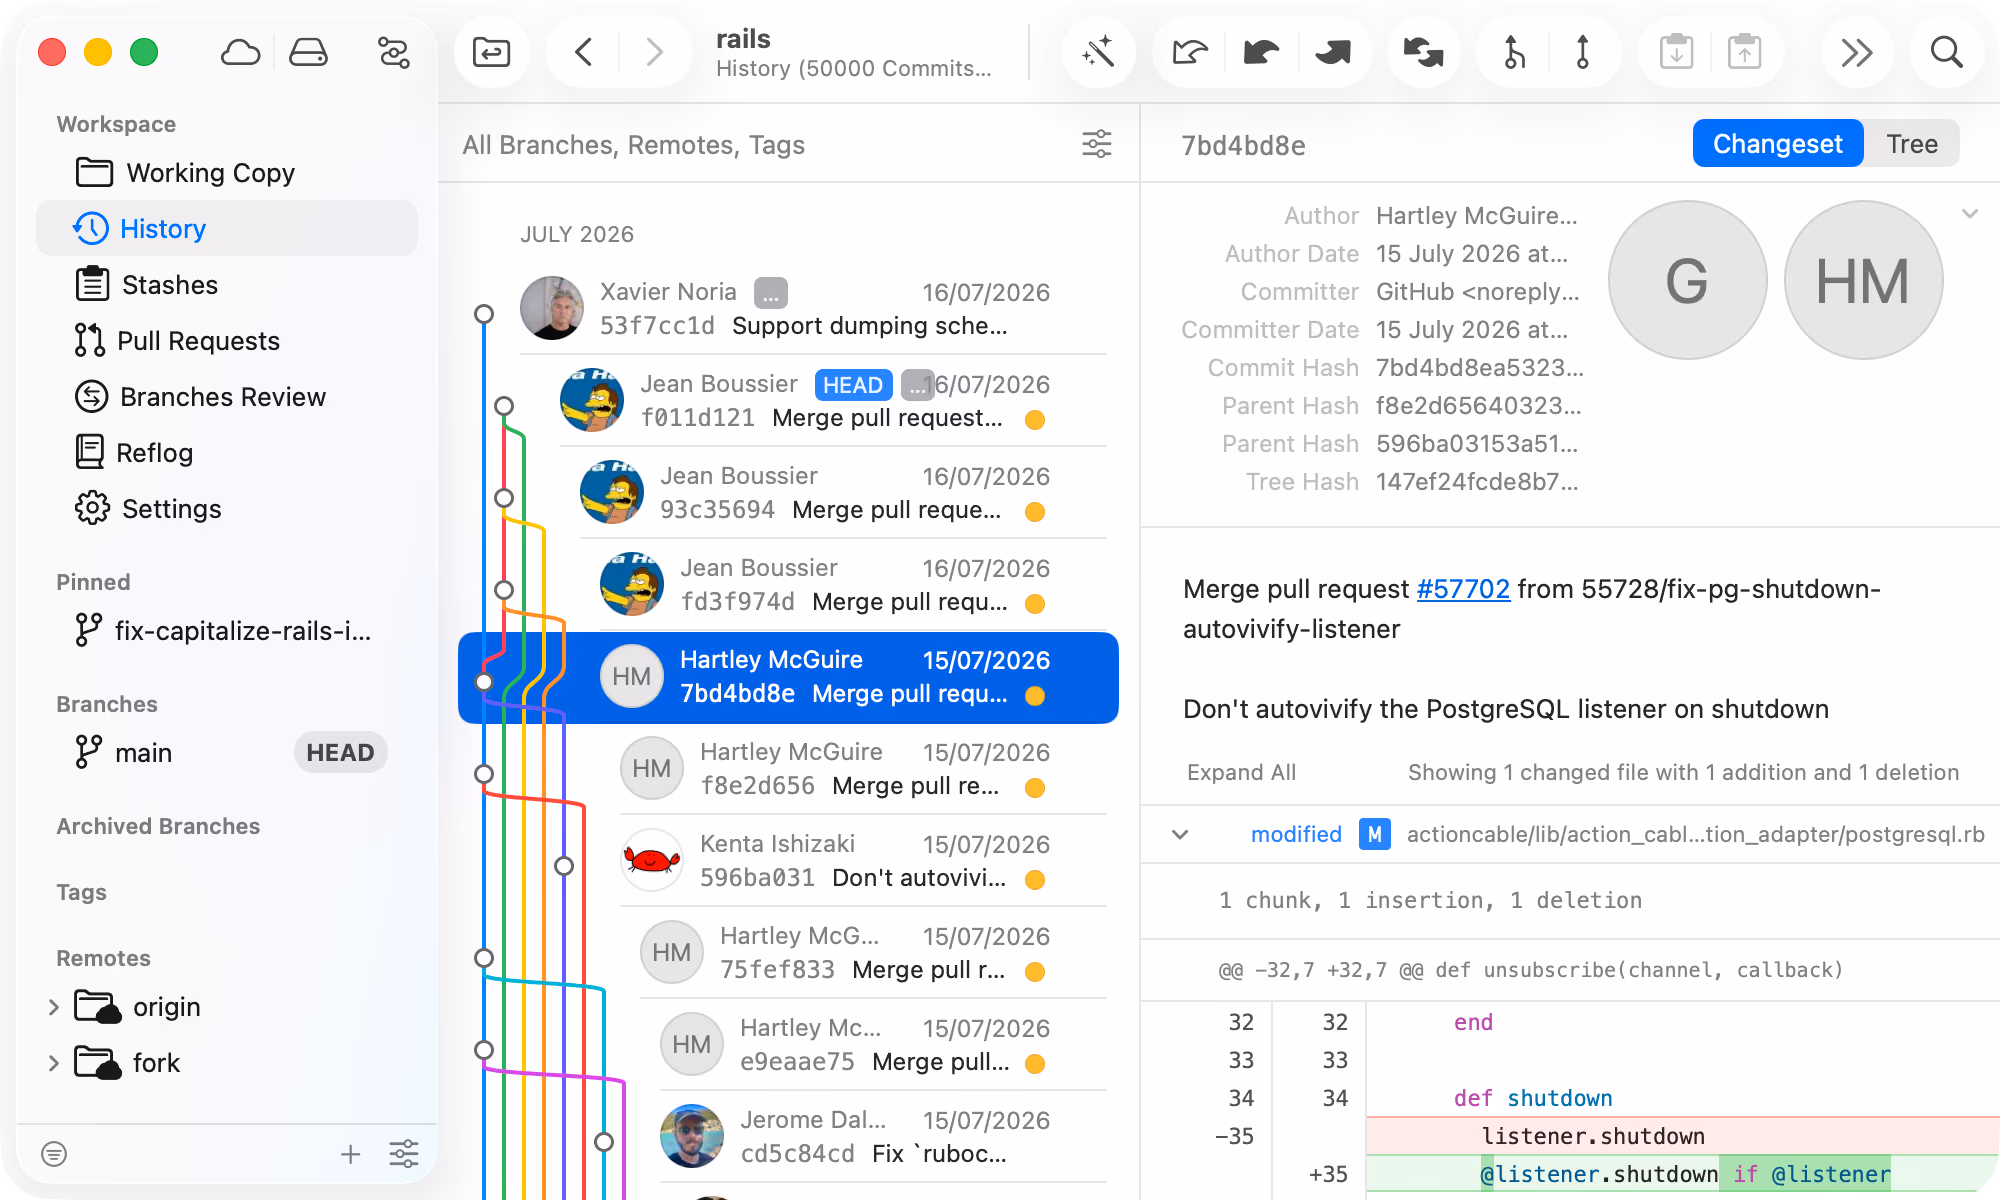Click the Apply Stash icon
This screenshot has width=2000, height=1200.
(x=1744, y=52)
